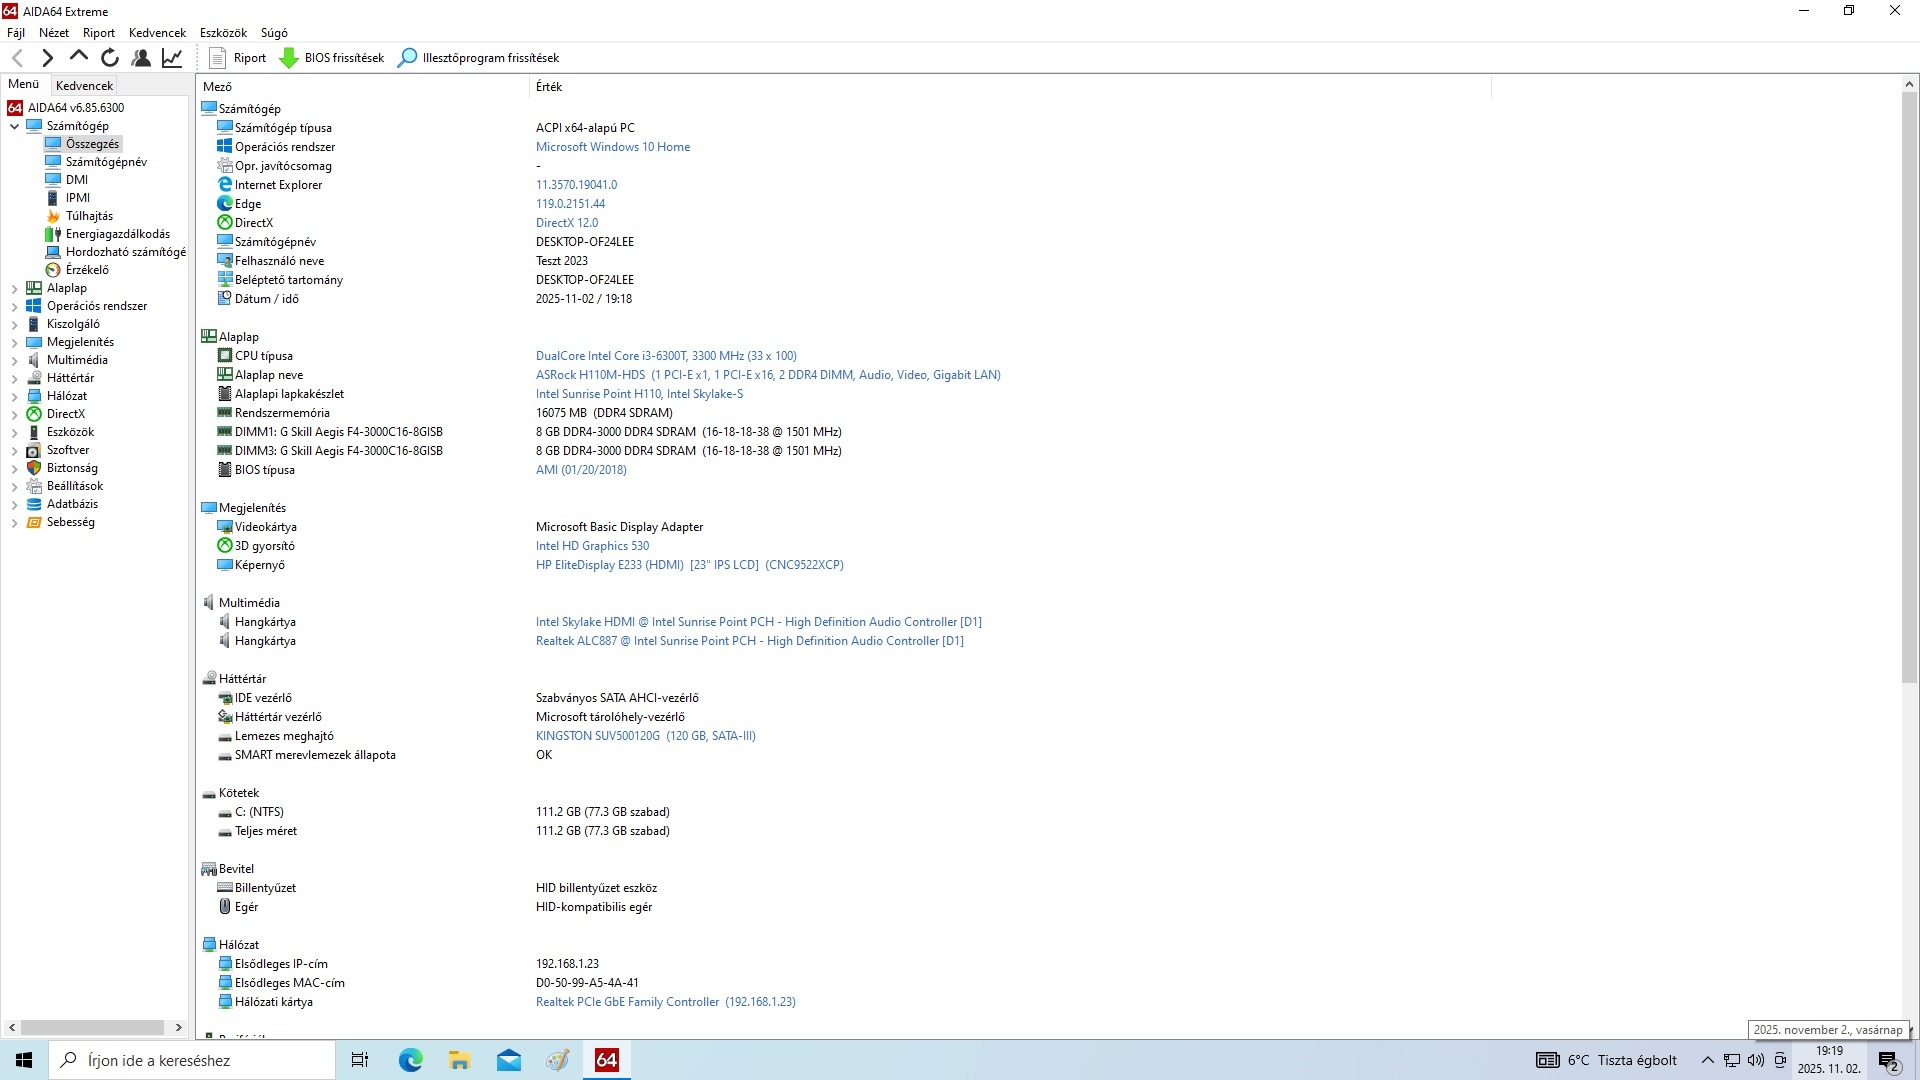Click the Refresh toolbar icon
Viewport: 1920px width, 1080px height.
(x=110, y=58)
